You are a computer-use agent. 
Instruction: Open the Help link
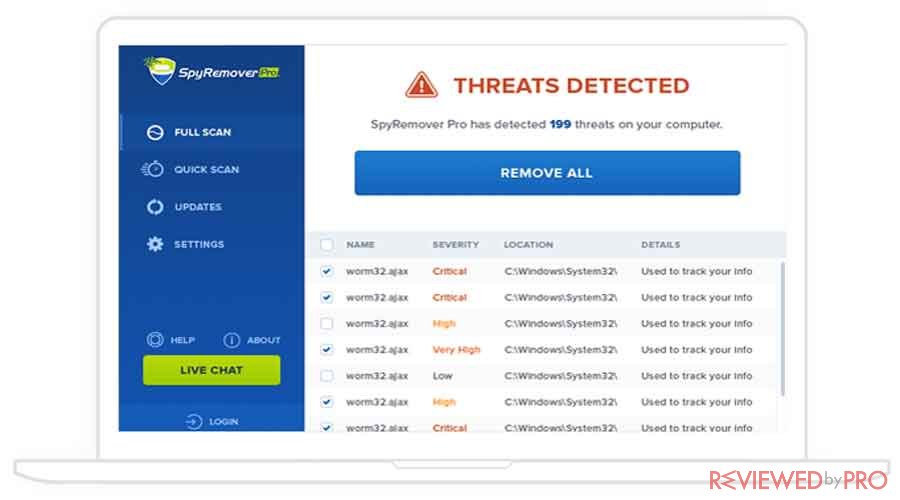171,340
